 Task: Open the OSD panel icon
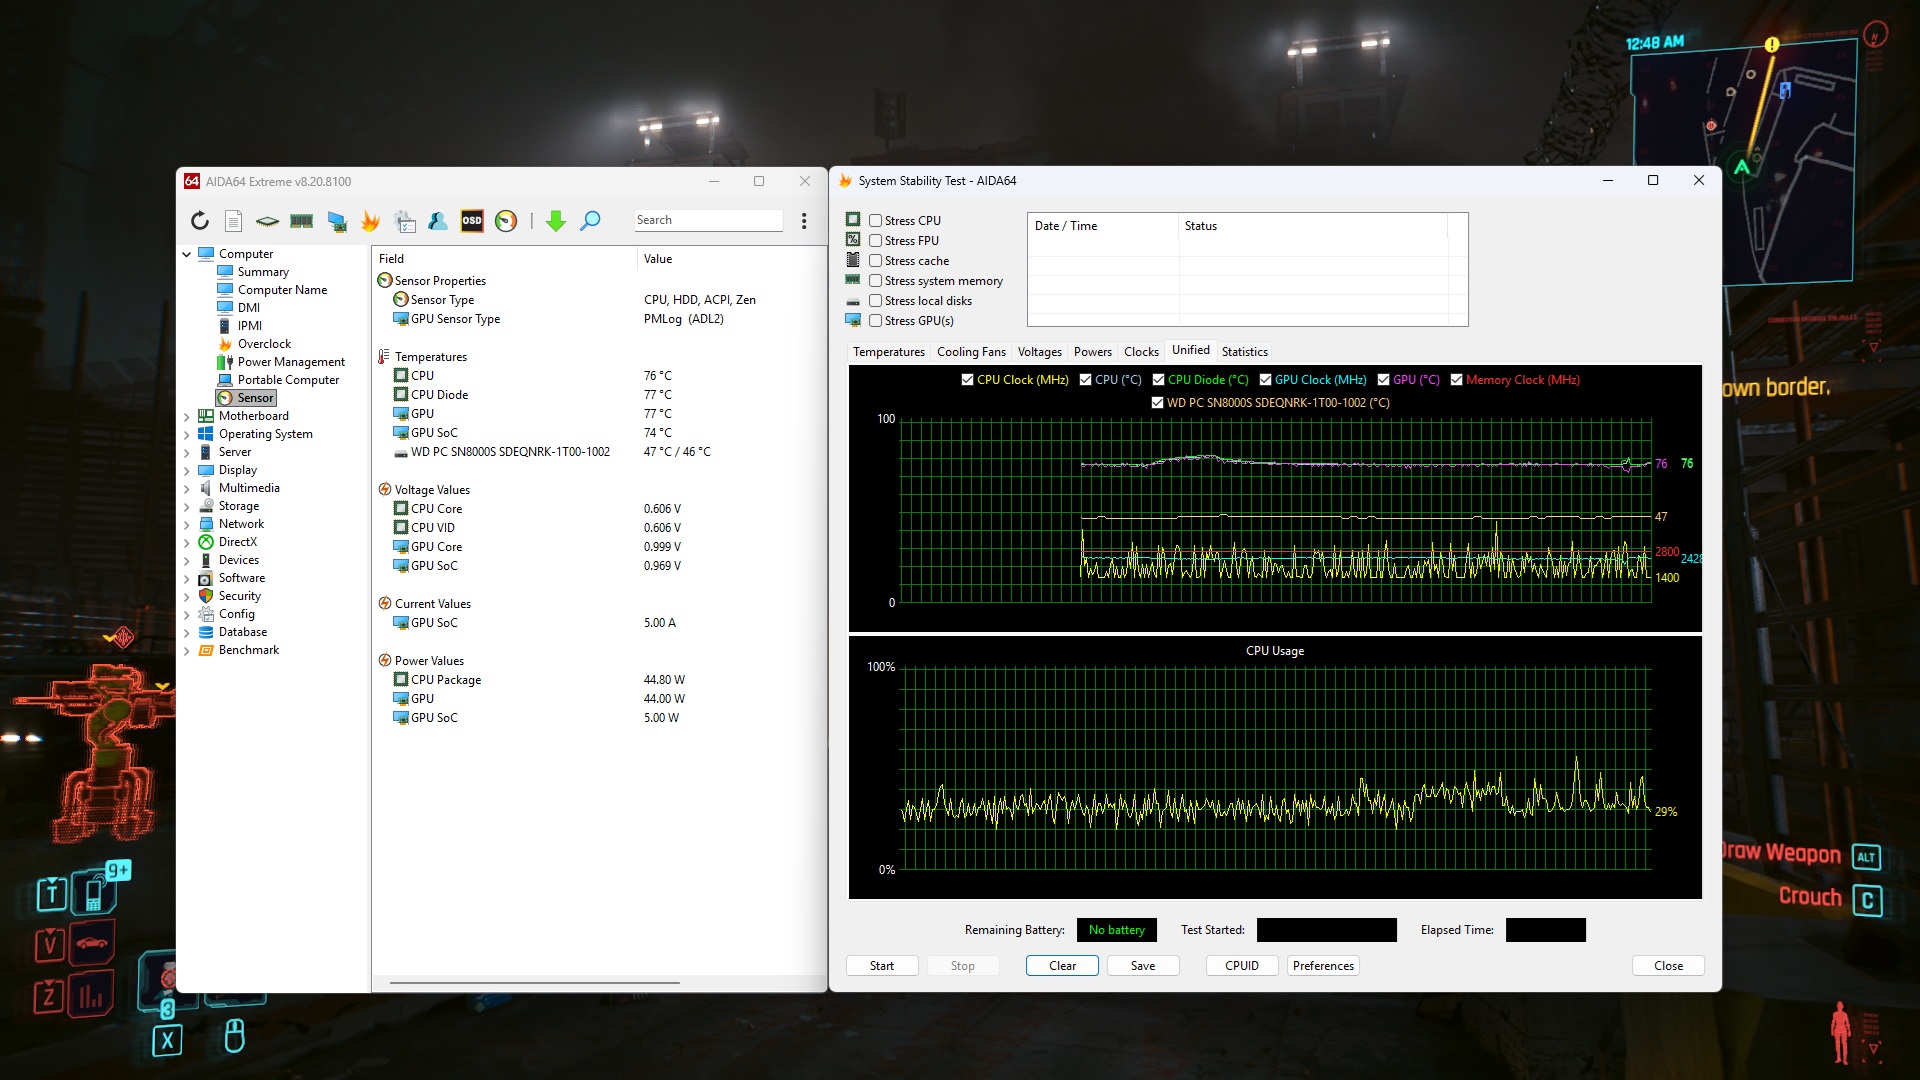tap(472, 221)
